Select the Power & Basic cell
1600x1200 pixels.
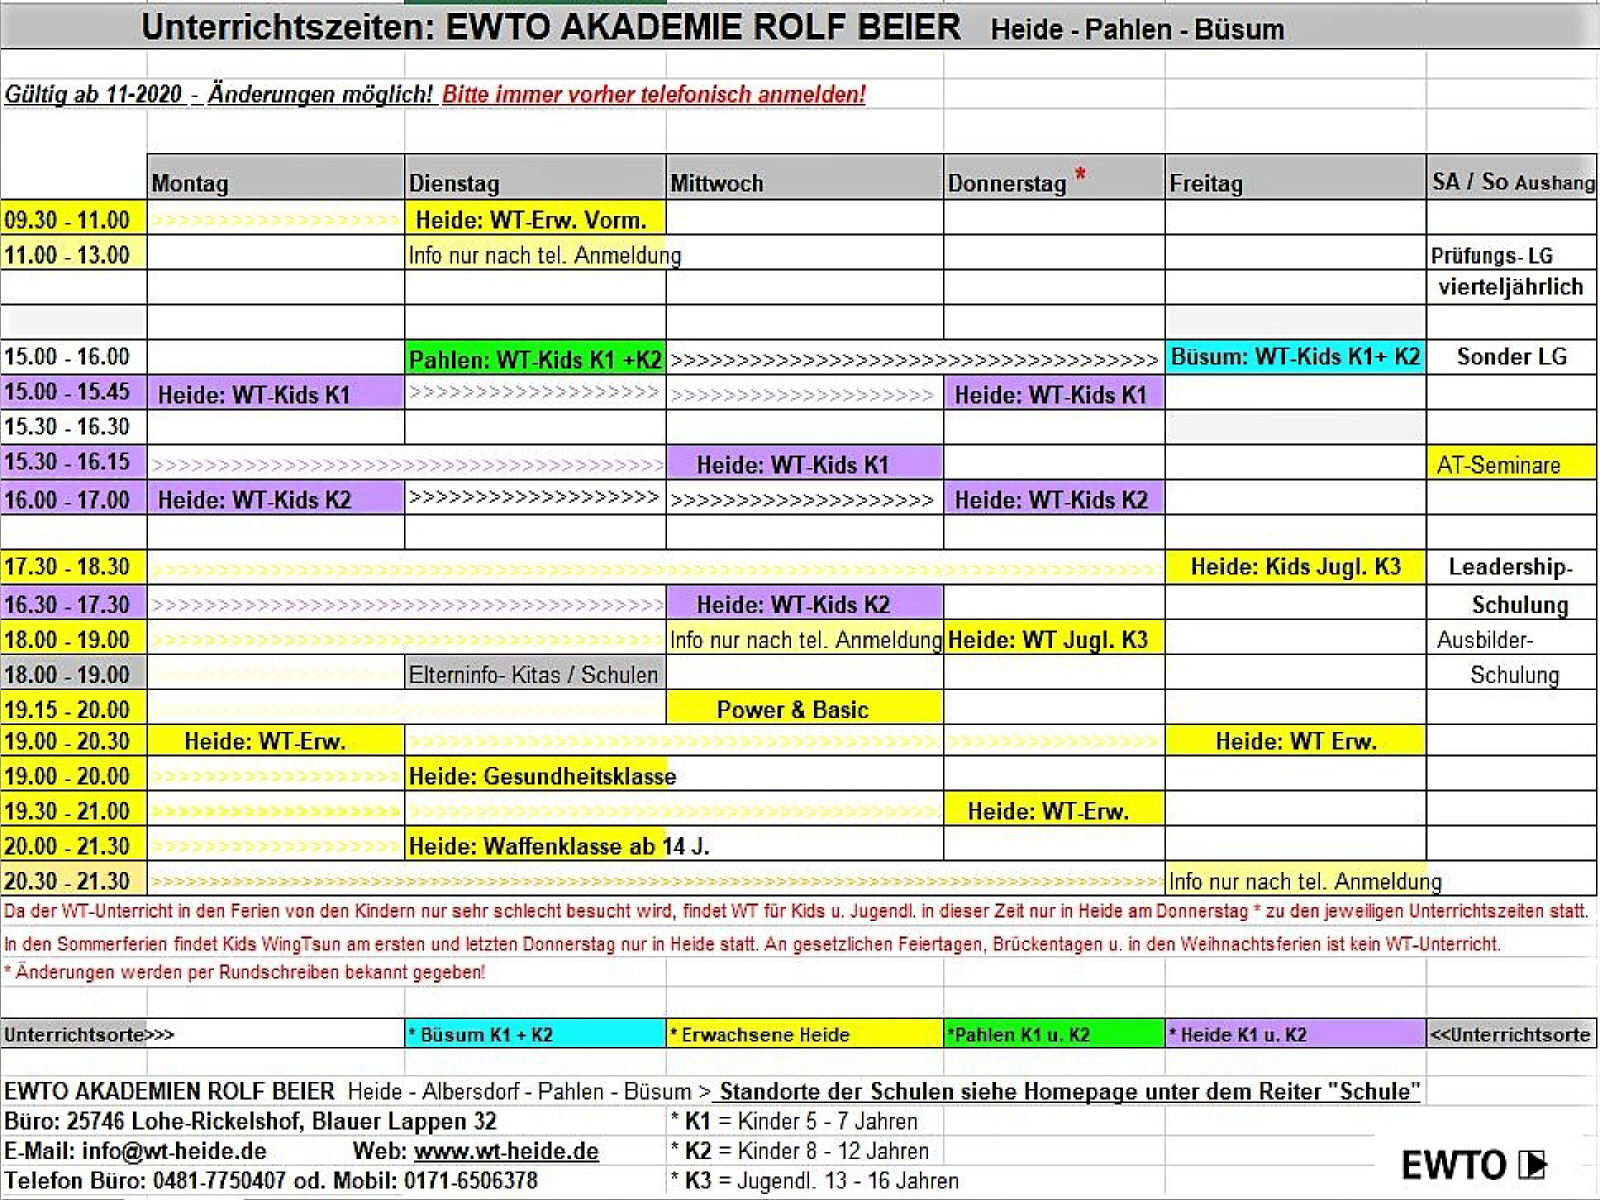point(805,708)
